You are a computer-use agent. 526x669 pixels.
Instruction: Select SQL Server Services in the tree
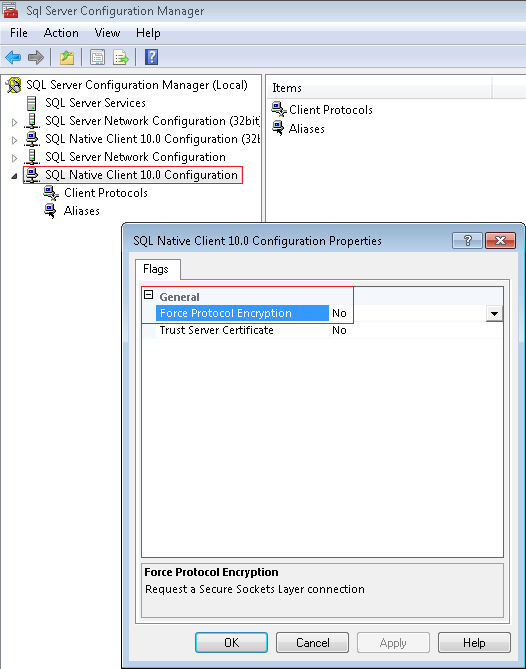[96, 103]
